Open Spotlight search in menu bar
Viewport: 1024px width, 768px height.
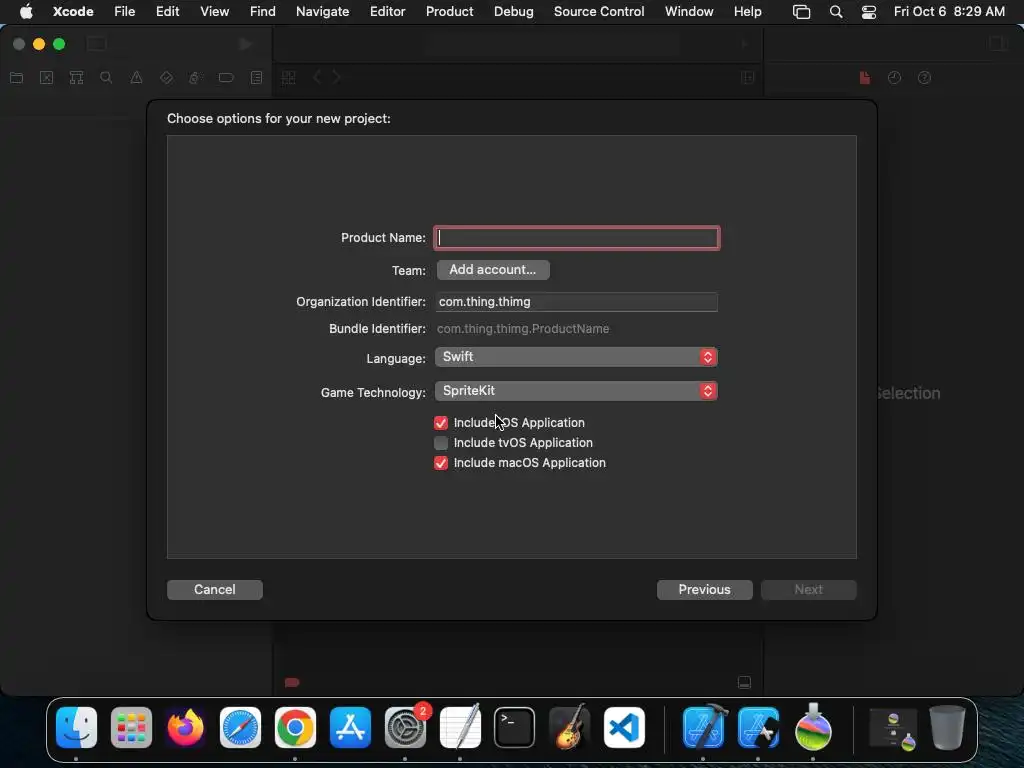[x=836, y=11]
